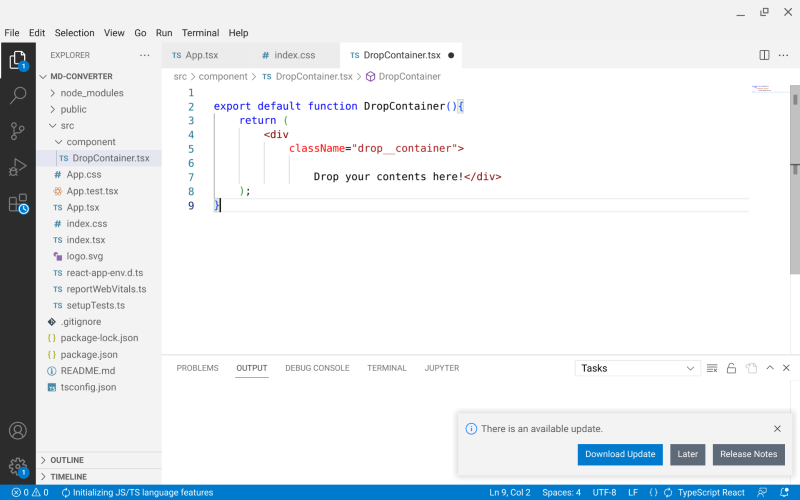The image size is (800, 500).
Task: Switch to the App.tsx editor tab
Action: point(206,55)
